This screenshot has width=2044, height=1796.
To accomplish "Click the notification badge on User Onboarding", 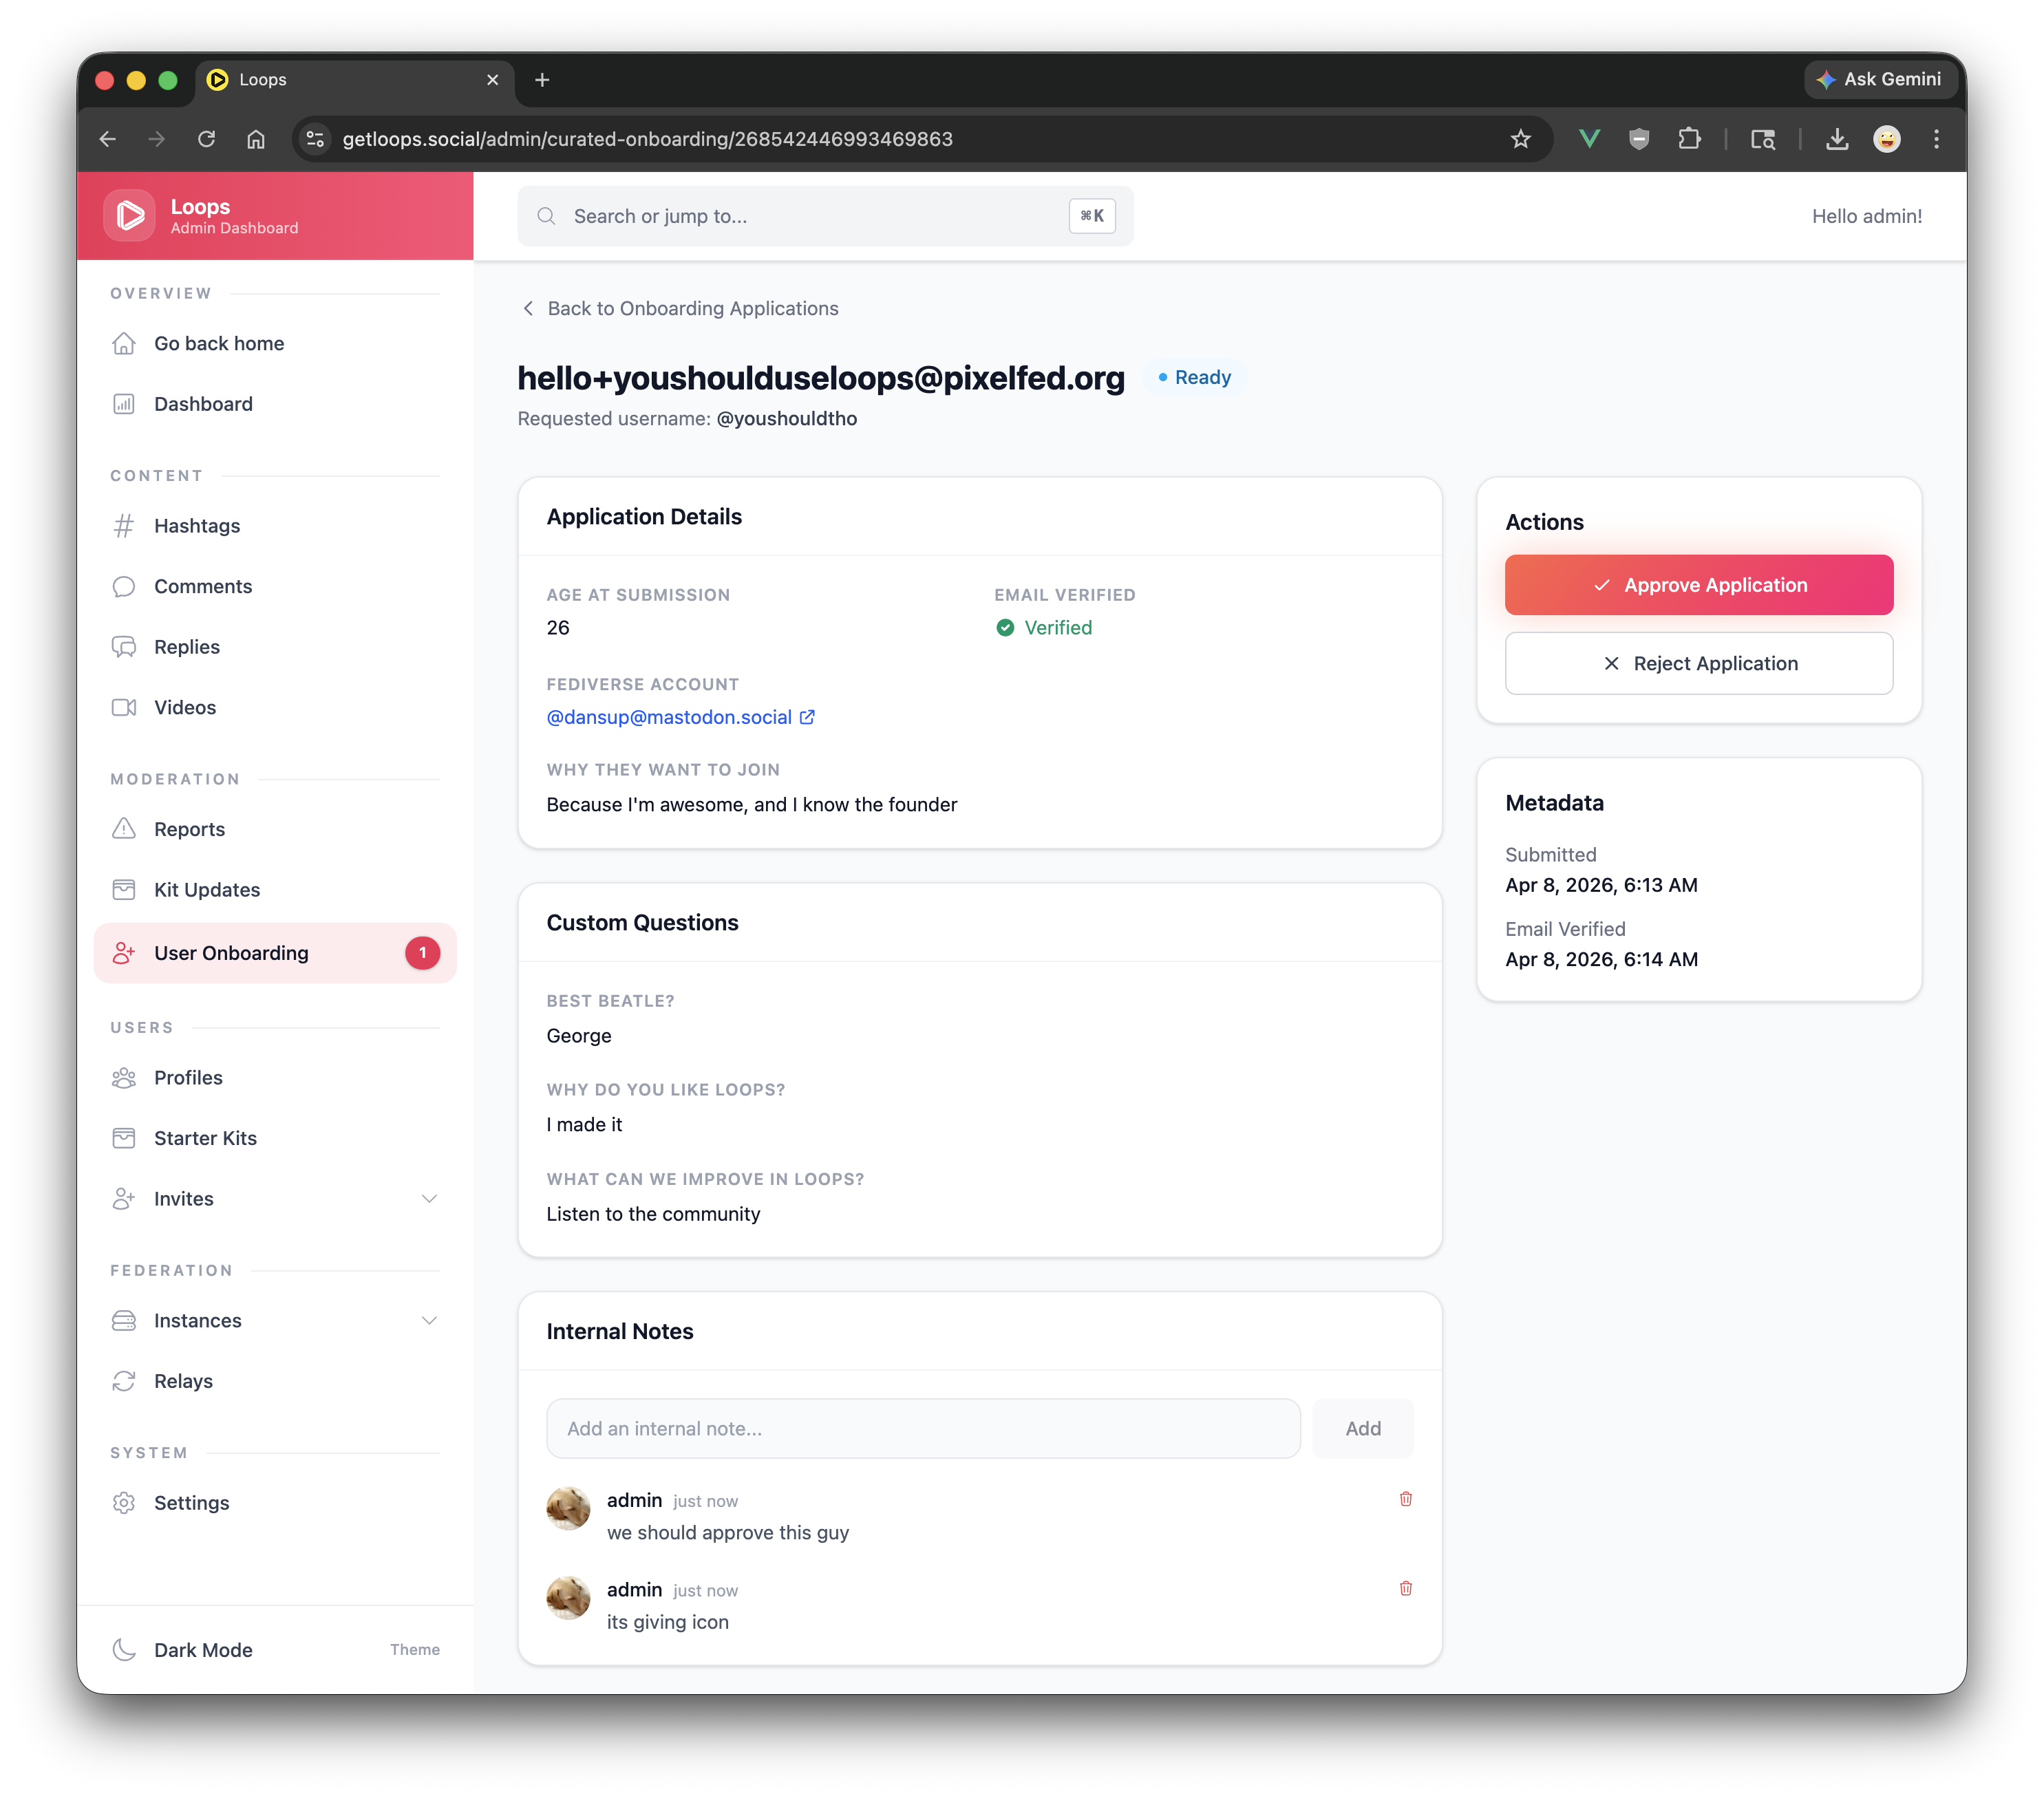I will pos(422,953).
